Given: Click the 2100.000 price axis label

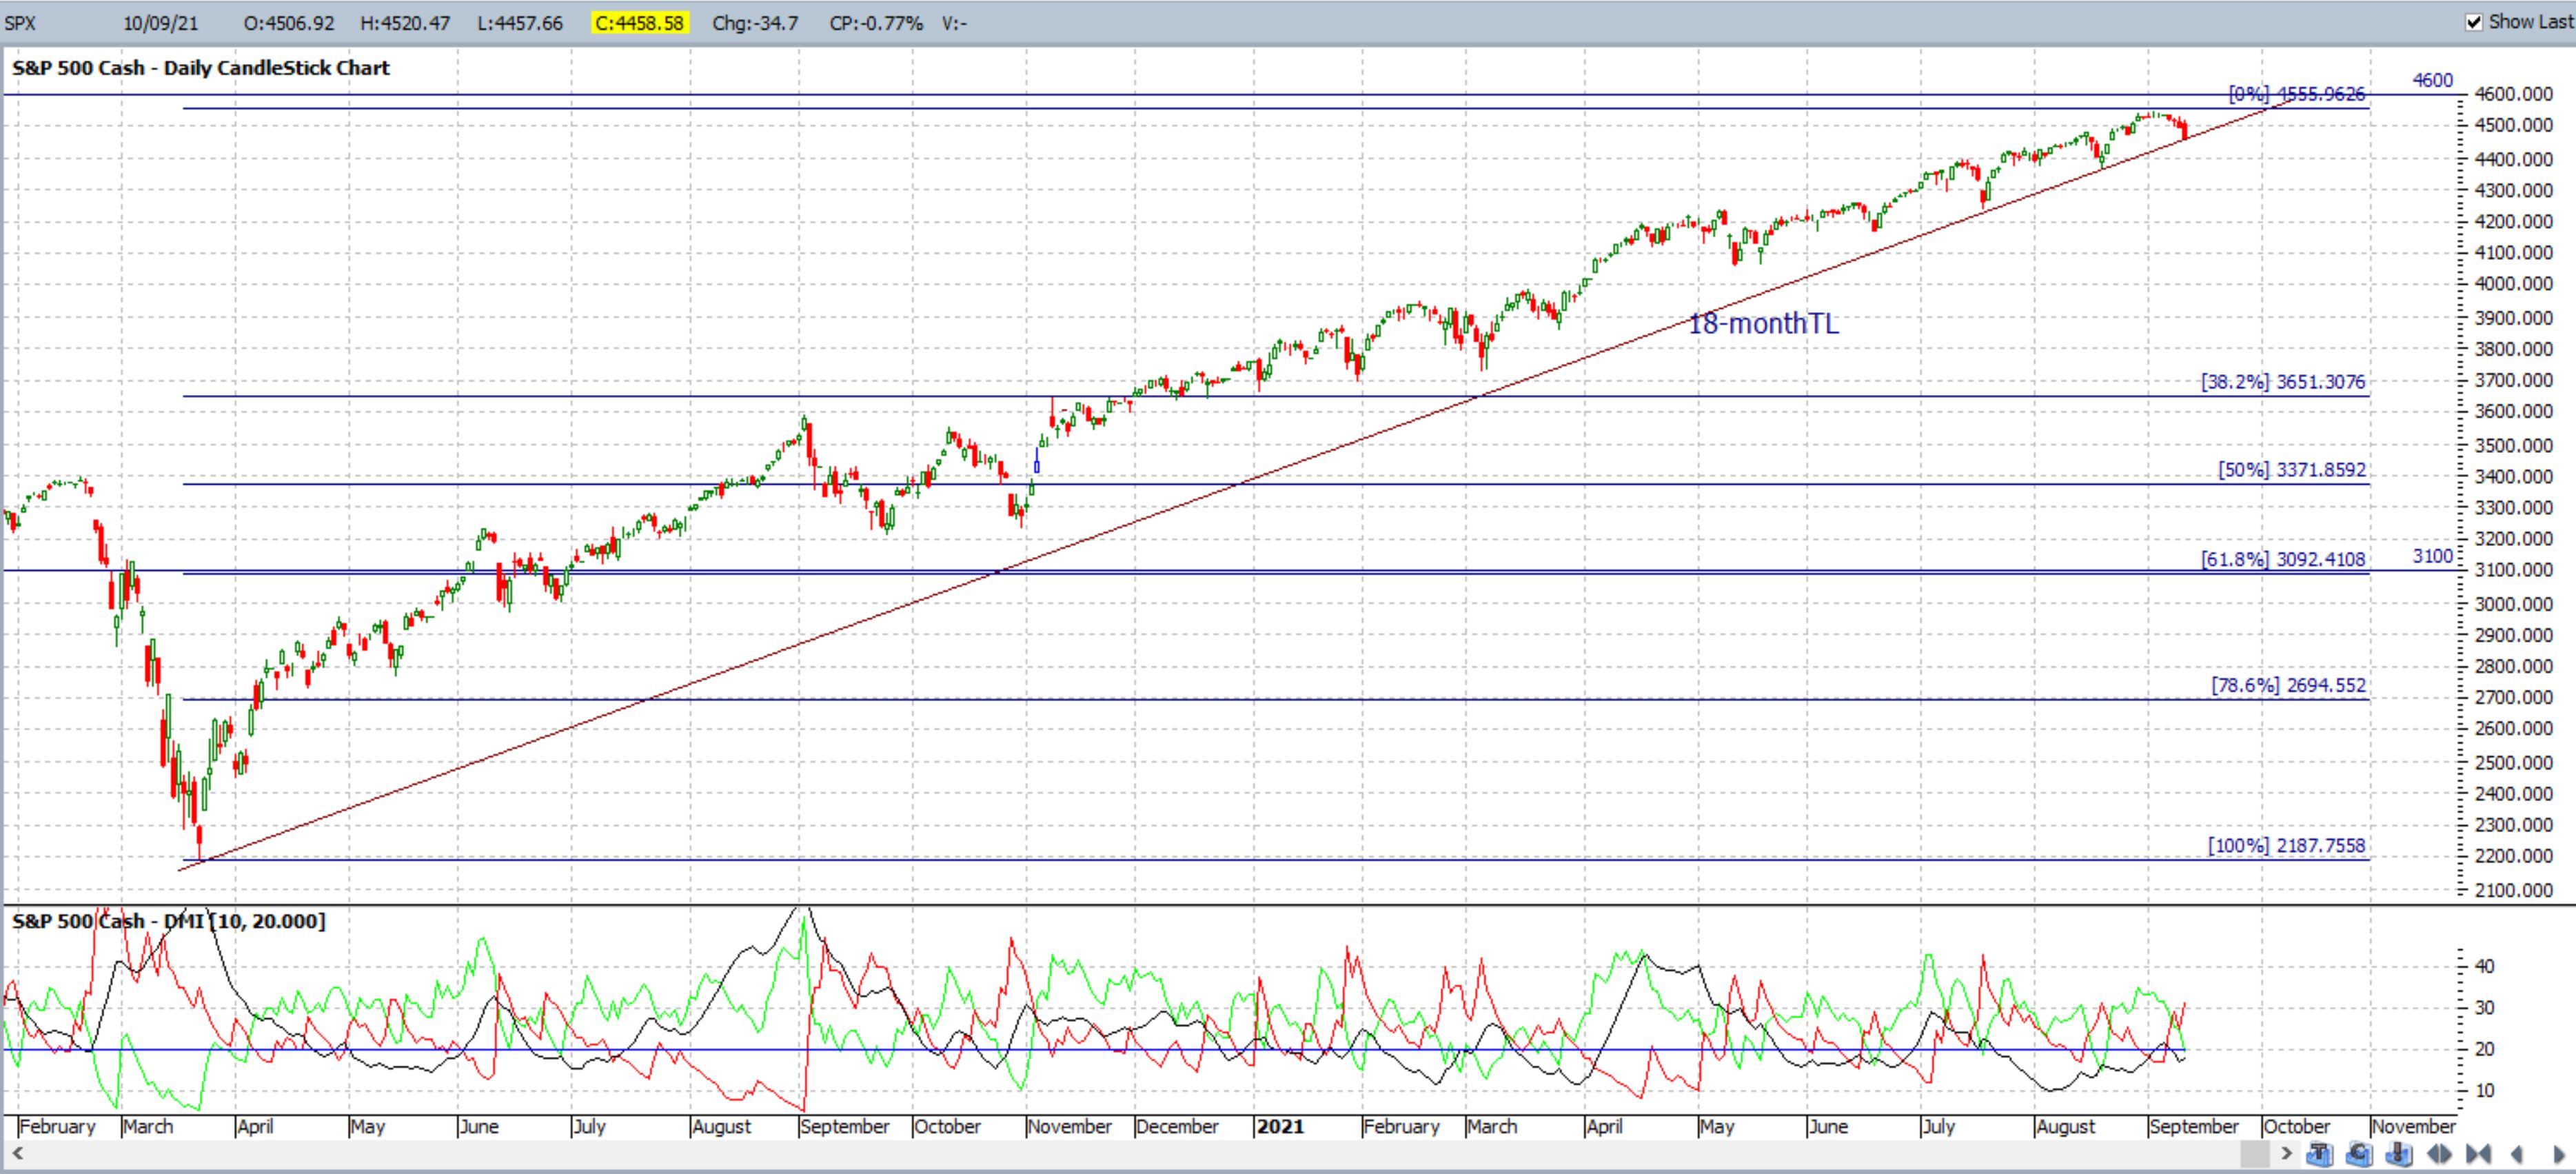Looking at the screenshot, I should point(2513,890).
